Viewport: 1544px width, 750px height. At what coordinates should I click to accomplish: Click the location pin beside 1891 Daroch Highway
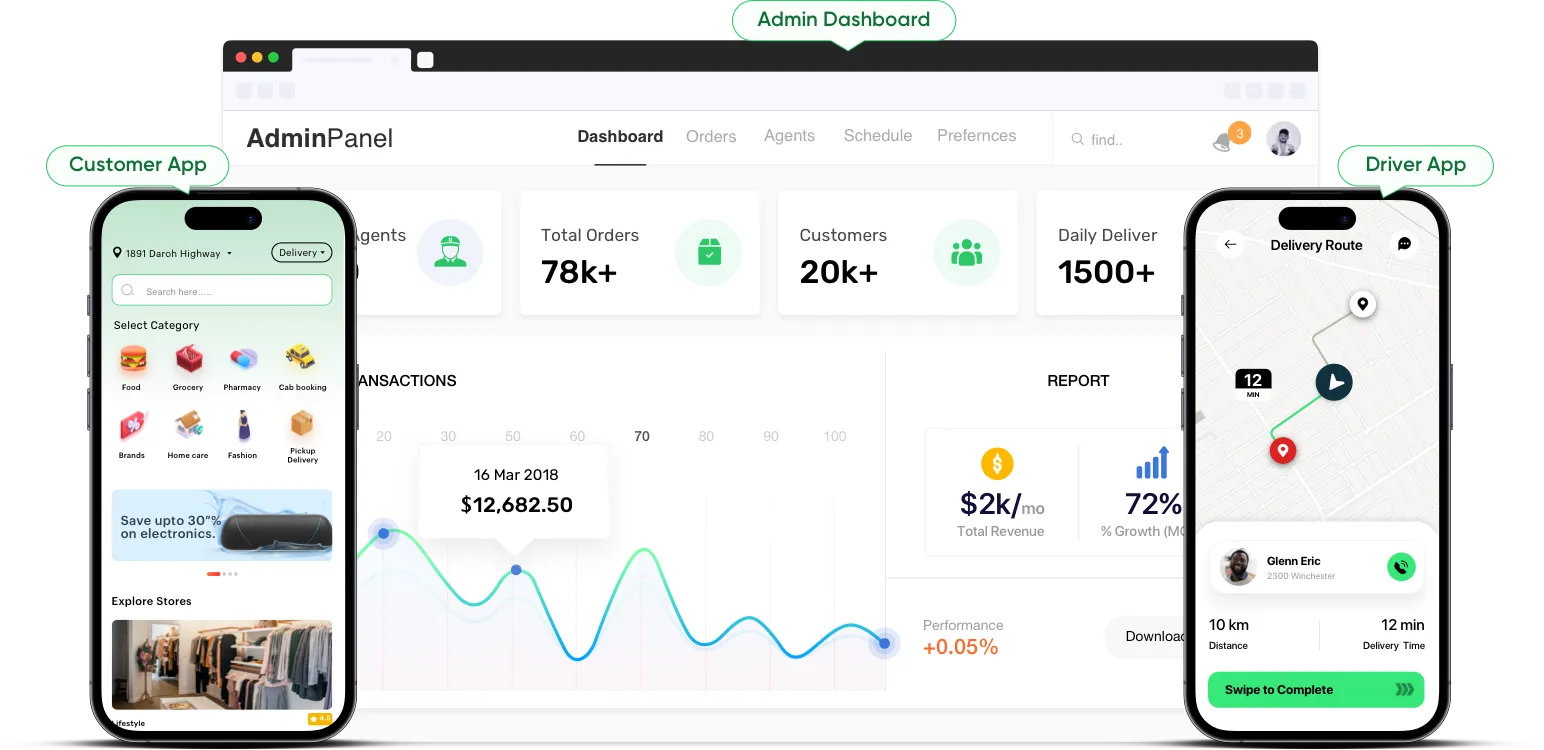click(118, 253)
